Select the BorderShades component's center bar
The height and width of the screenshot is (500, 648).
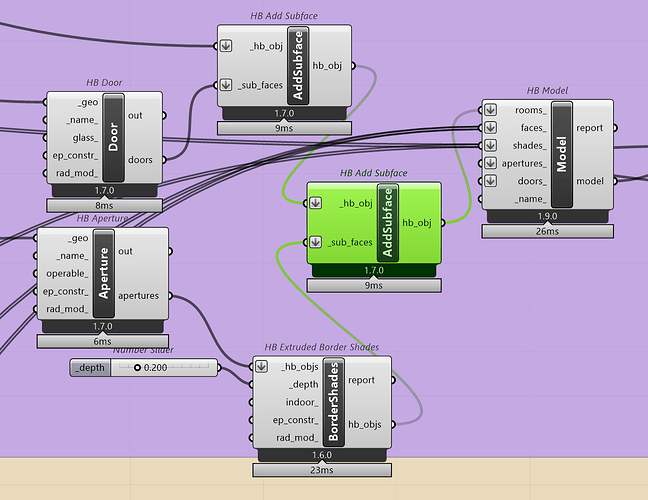333,402
